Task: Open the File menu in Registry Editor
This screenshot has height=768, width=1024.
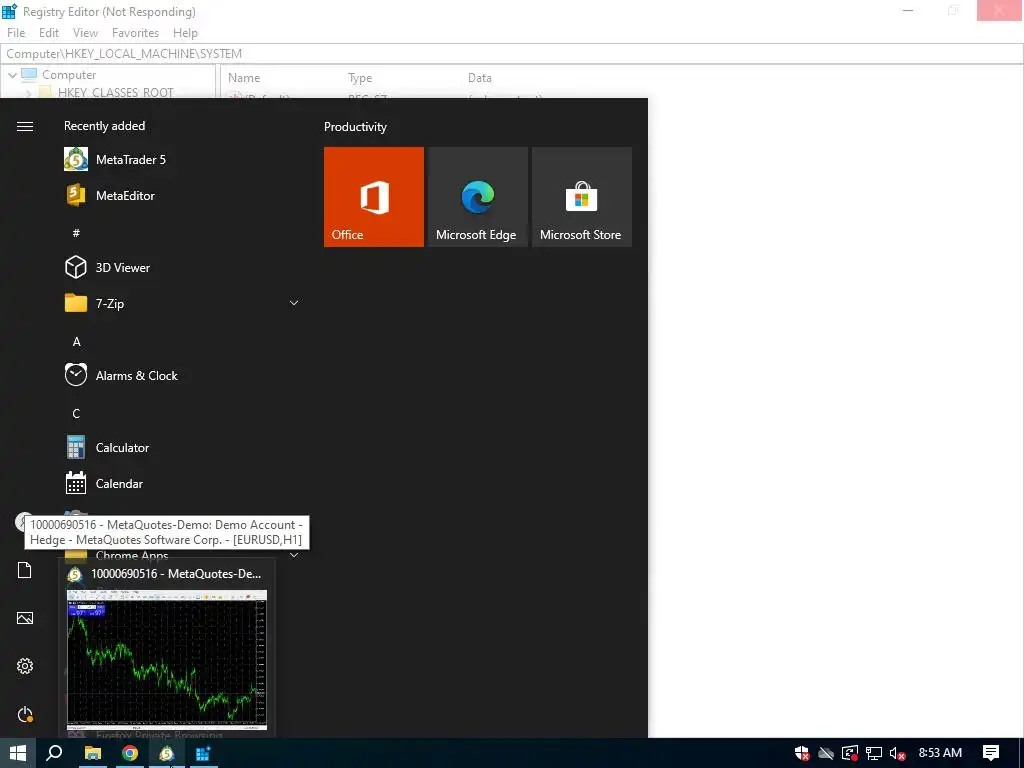Action: (16, 33)
